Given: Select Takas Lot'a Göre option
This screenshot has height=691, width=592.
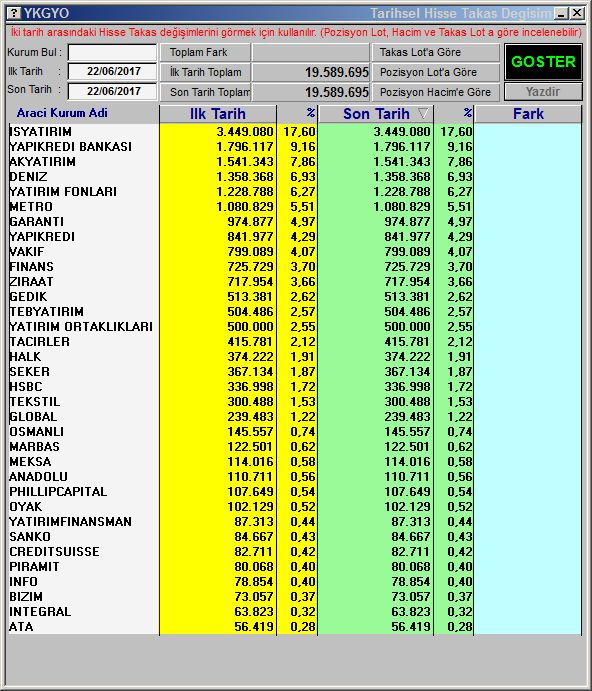Looking at the screenshot, I should [436, 52].
